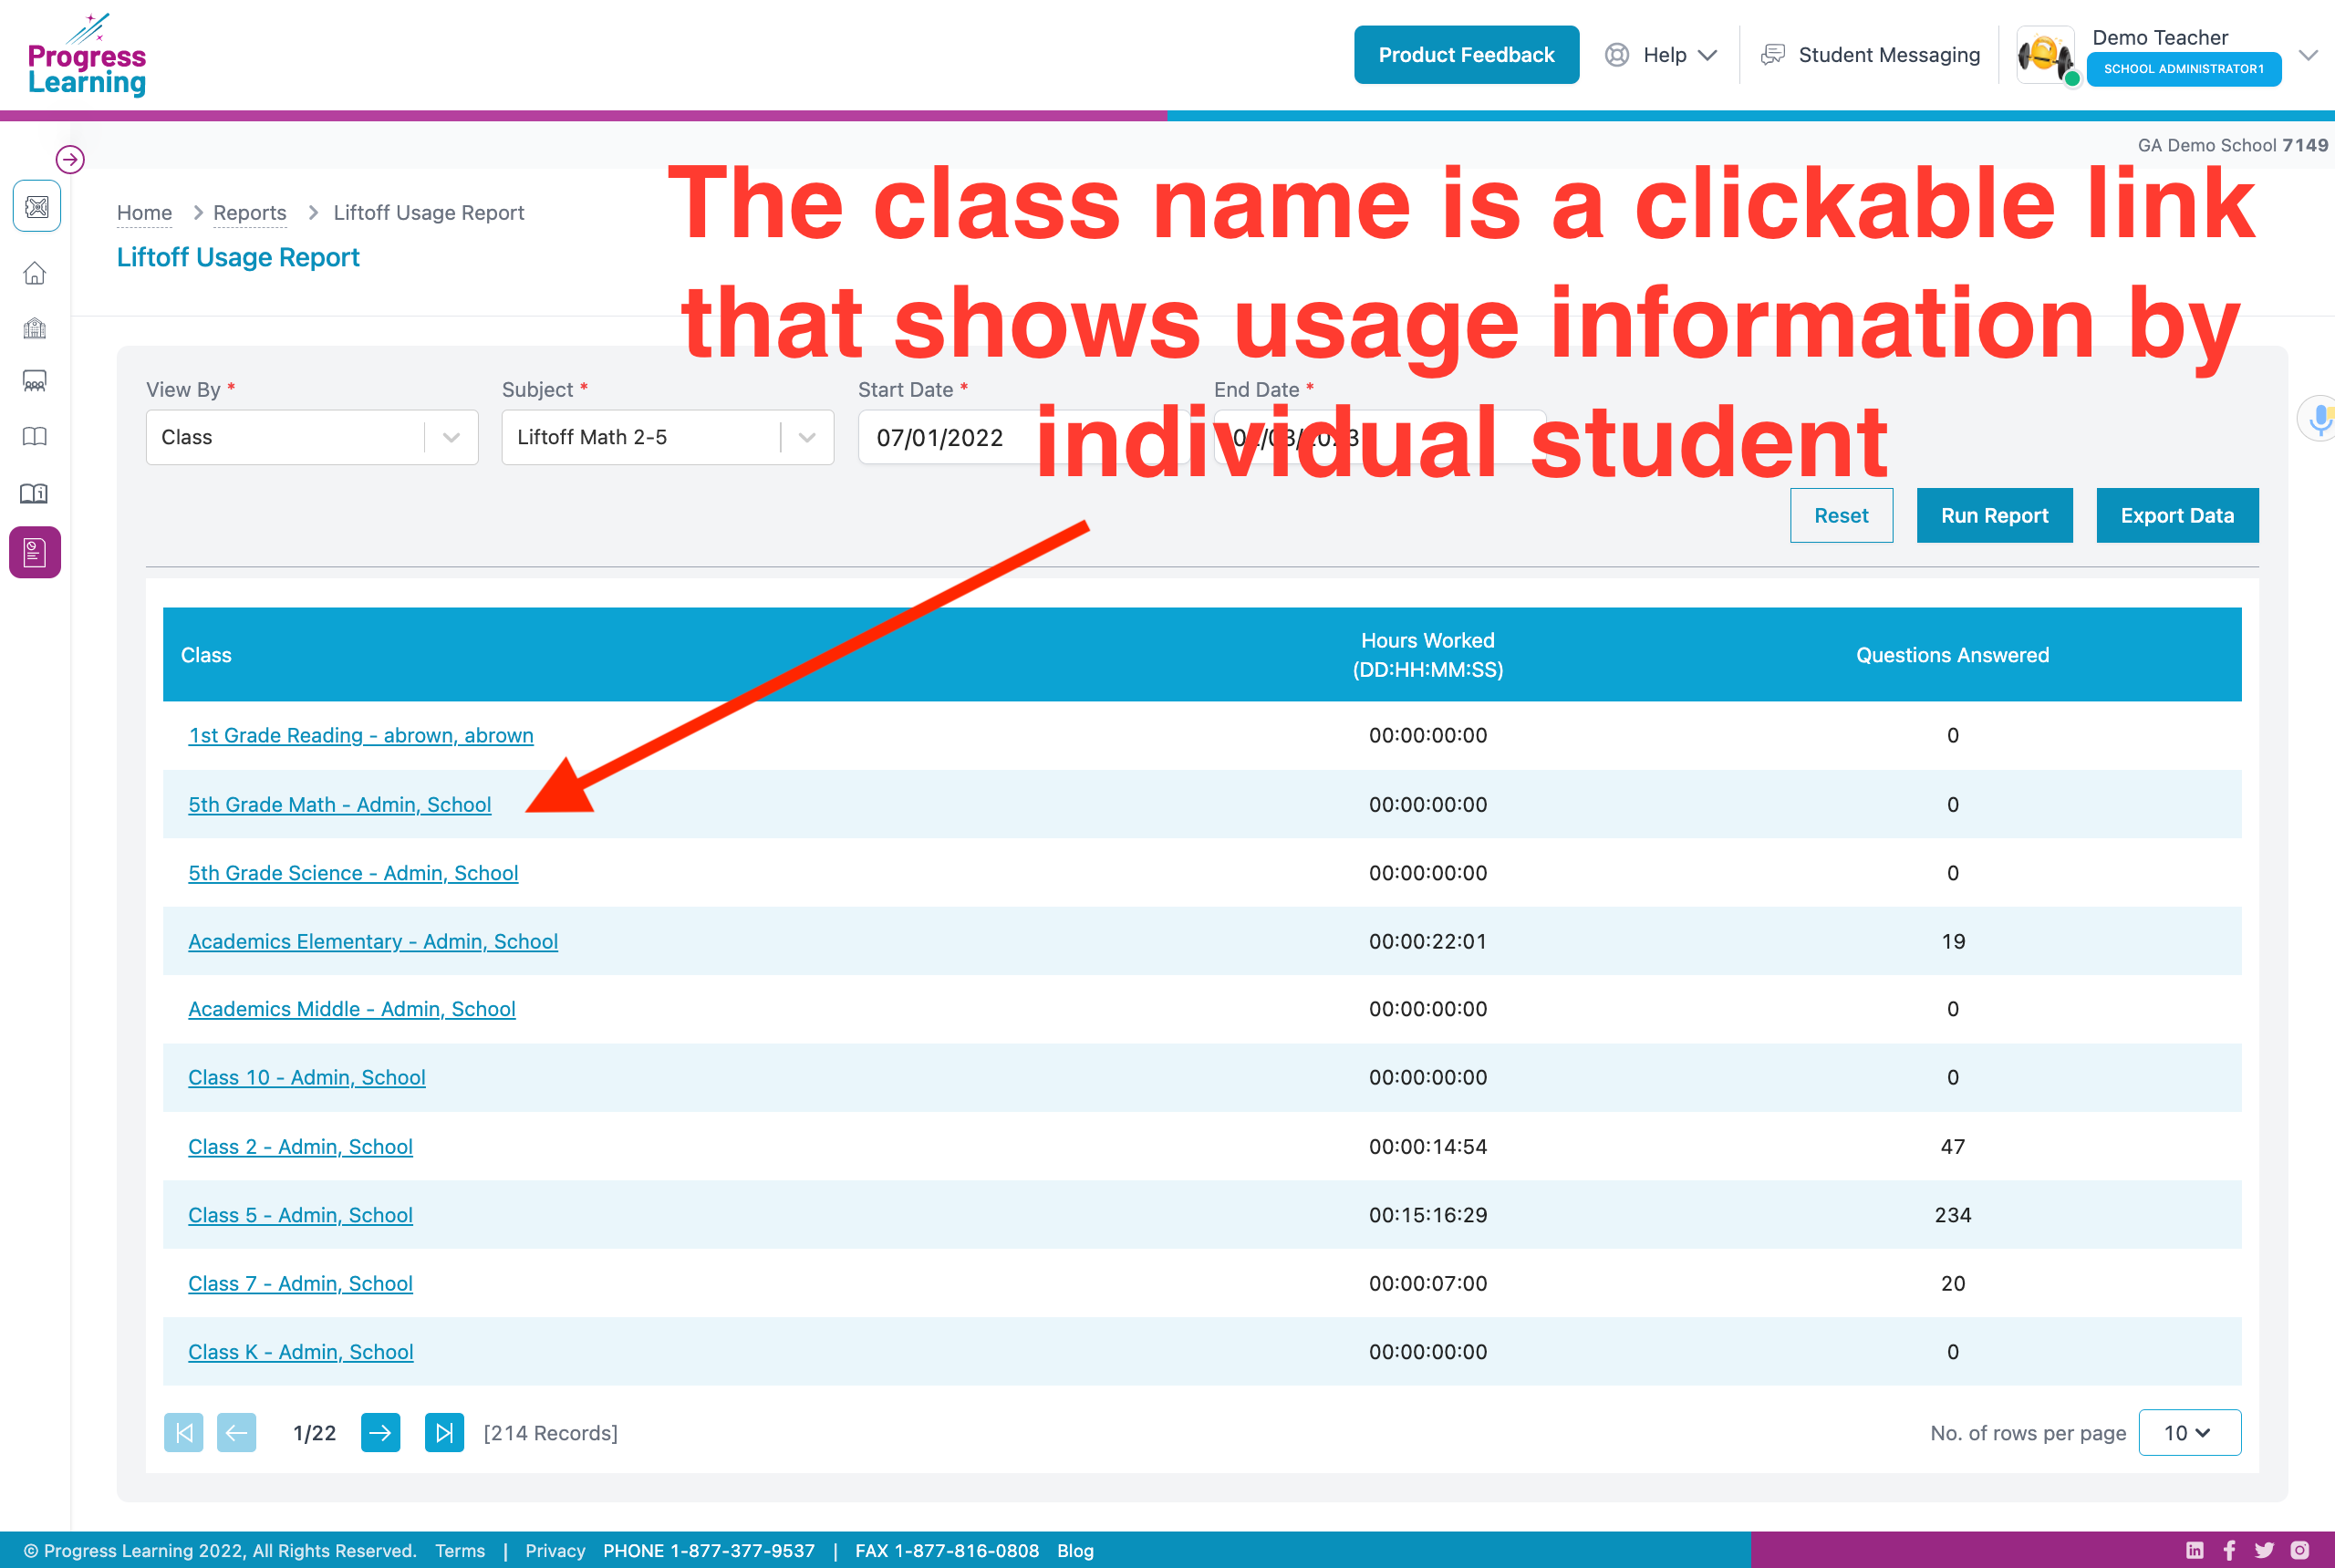Open the LinkedIn icon in the footer
This screenshot has width=2335, height=1568.
2194,1550
